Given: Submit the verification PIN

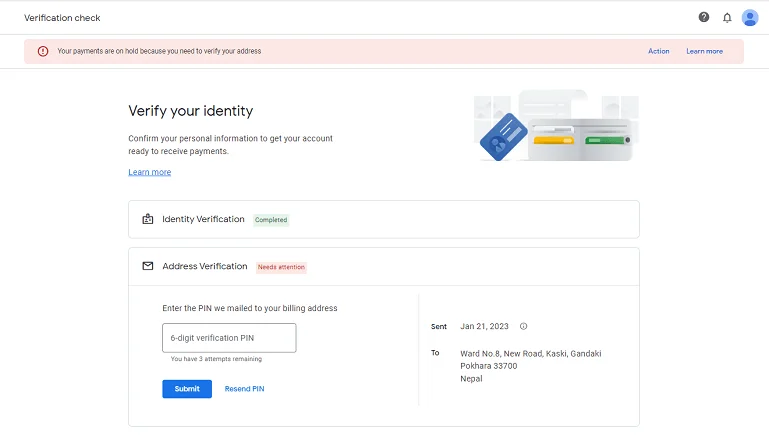Looking at the screenshot, I should [x=187, y=389].
